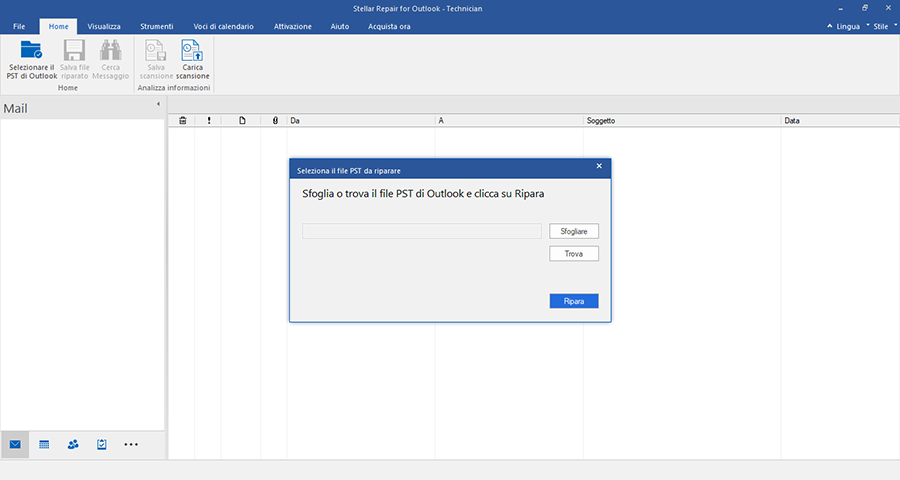Sort by importance exclamation column
The width and height of the screenshot is (900, 480).
(209, 121)
